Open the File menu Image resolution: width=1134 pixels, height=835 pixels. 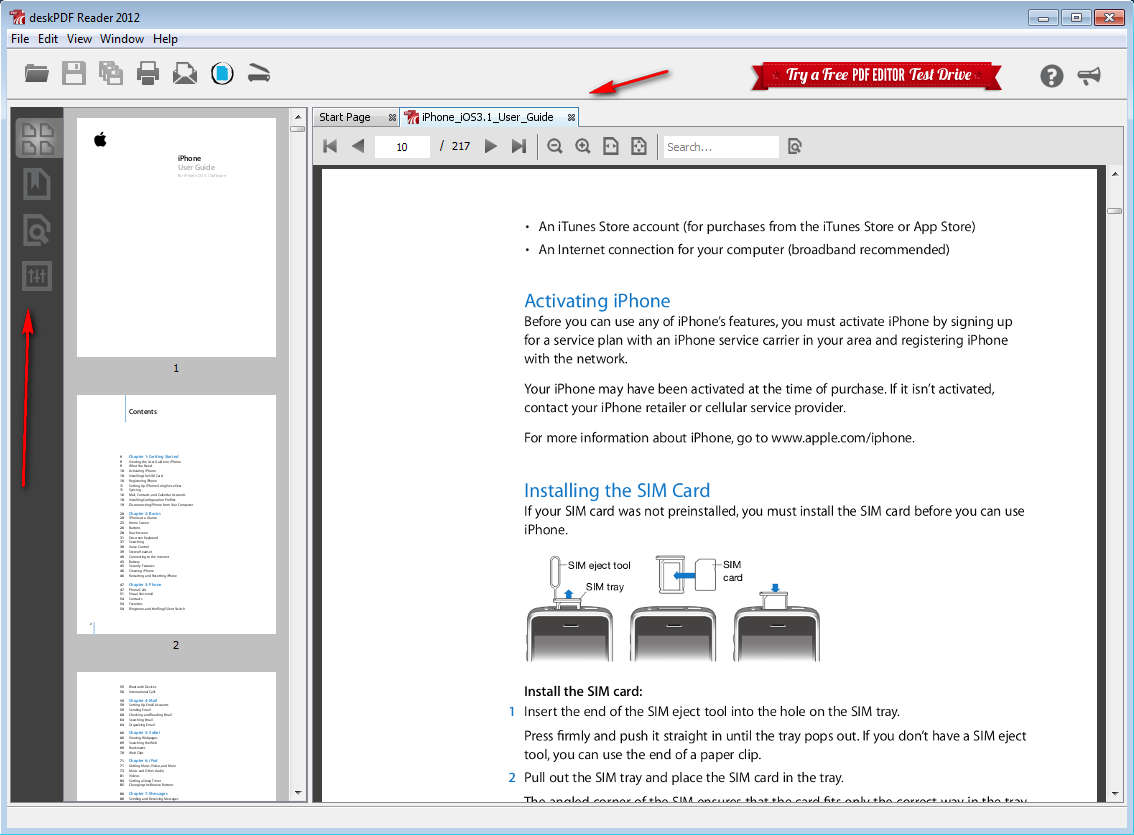tap(20, 39)
